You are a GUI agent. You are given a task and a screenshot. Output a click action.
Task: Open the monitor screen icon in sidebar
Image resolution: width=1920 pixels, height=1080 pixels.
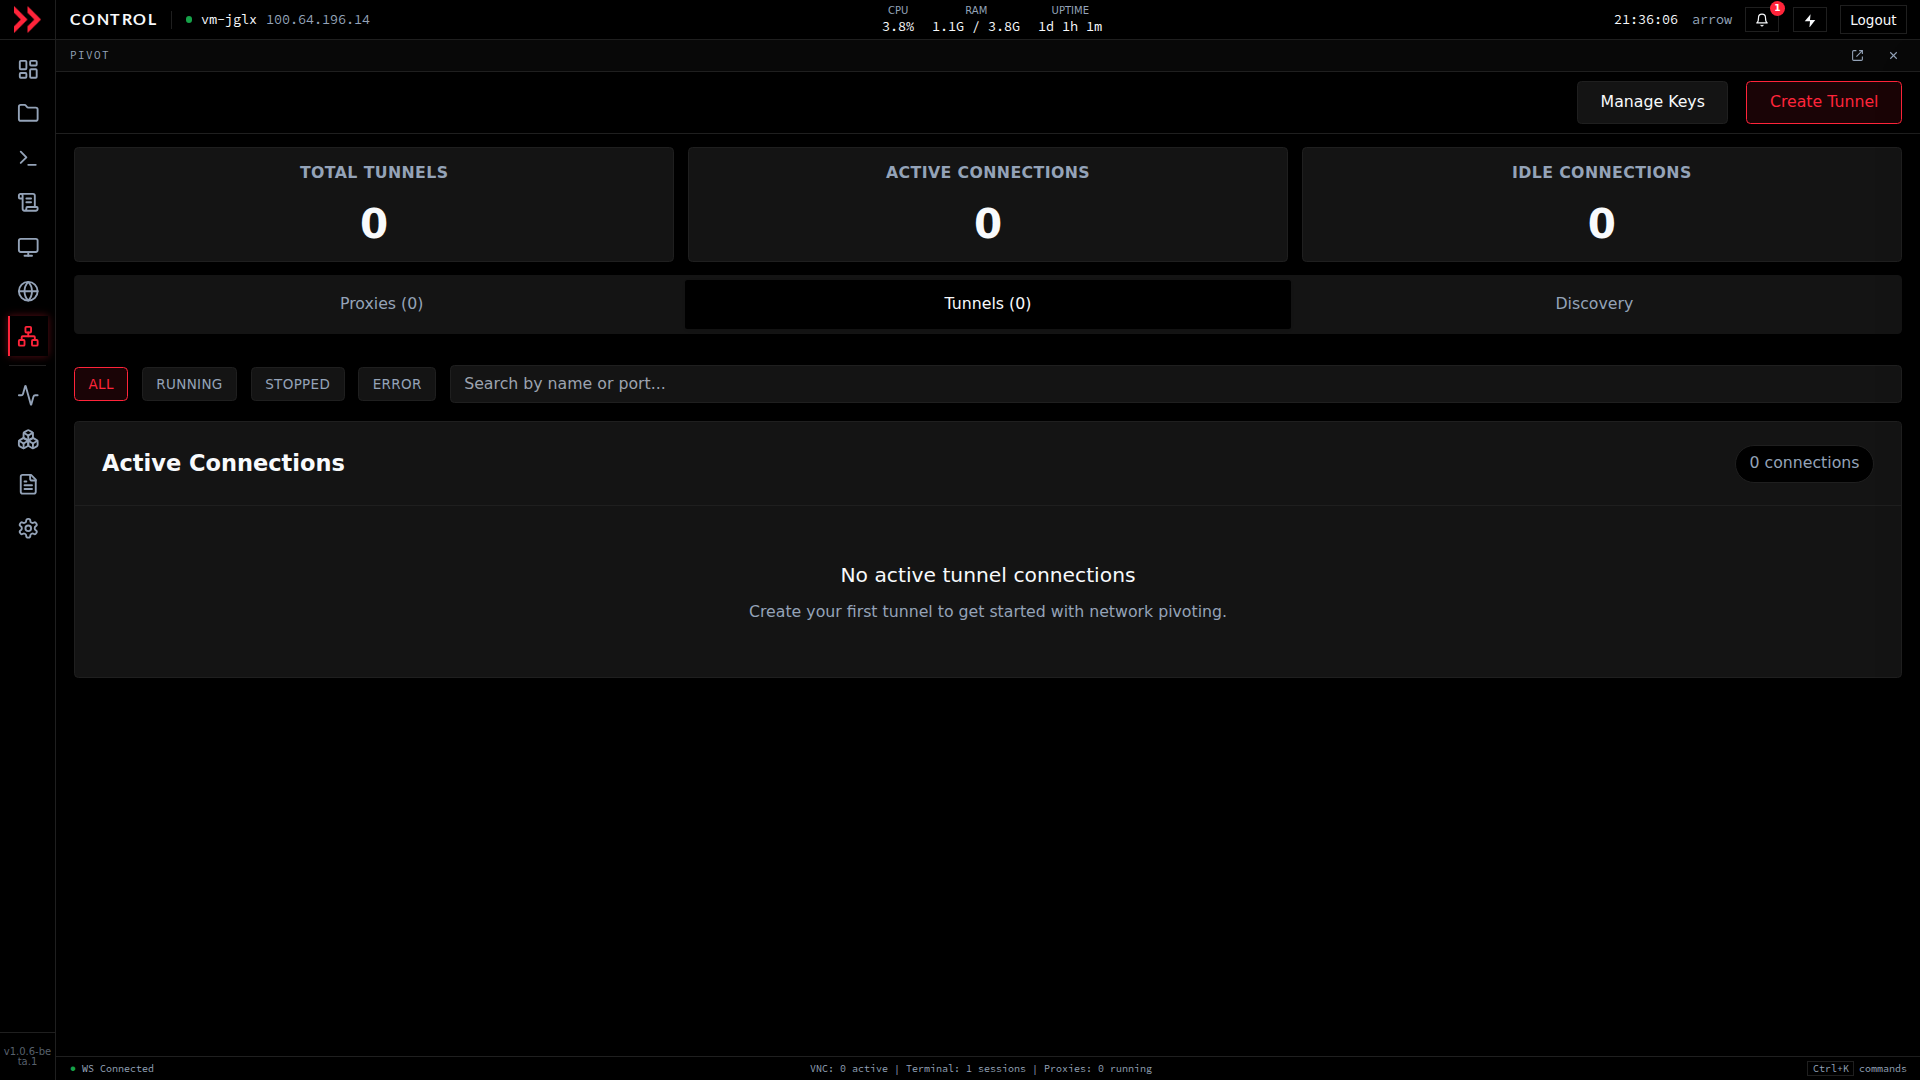point(28,247)
